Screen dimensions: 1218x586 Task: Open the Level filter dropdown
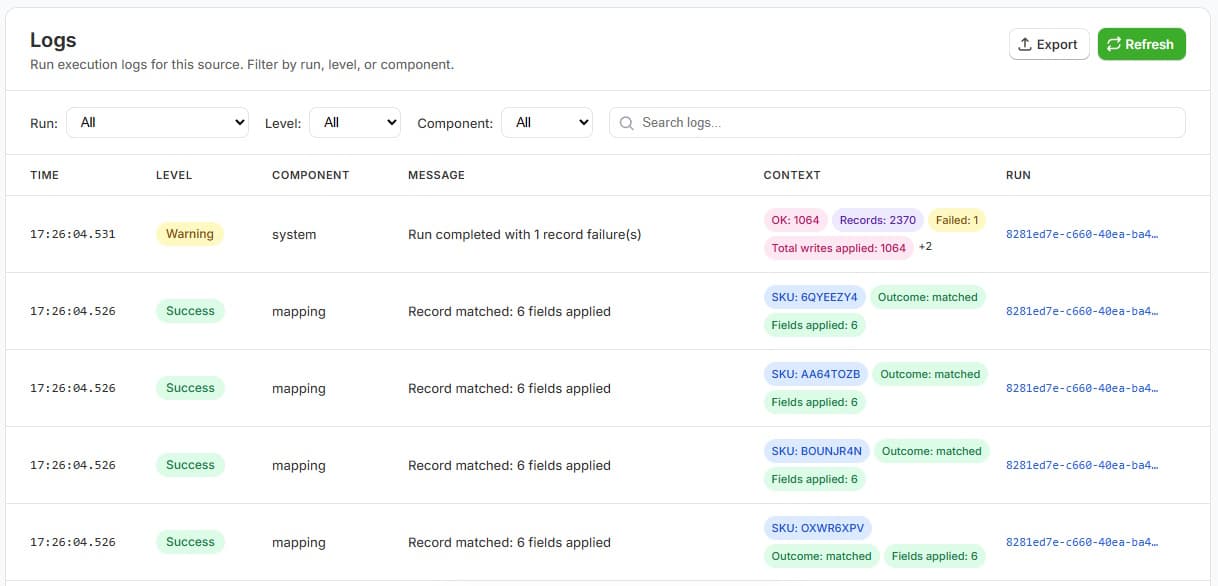point(355,122)
